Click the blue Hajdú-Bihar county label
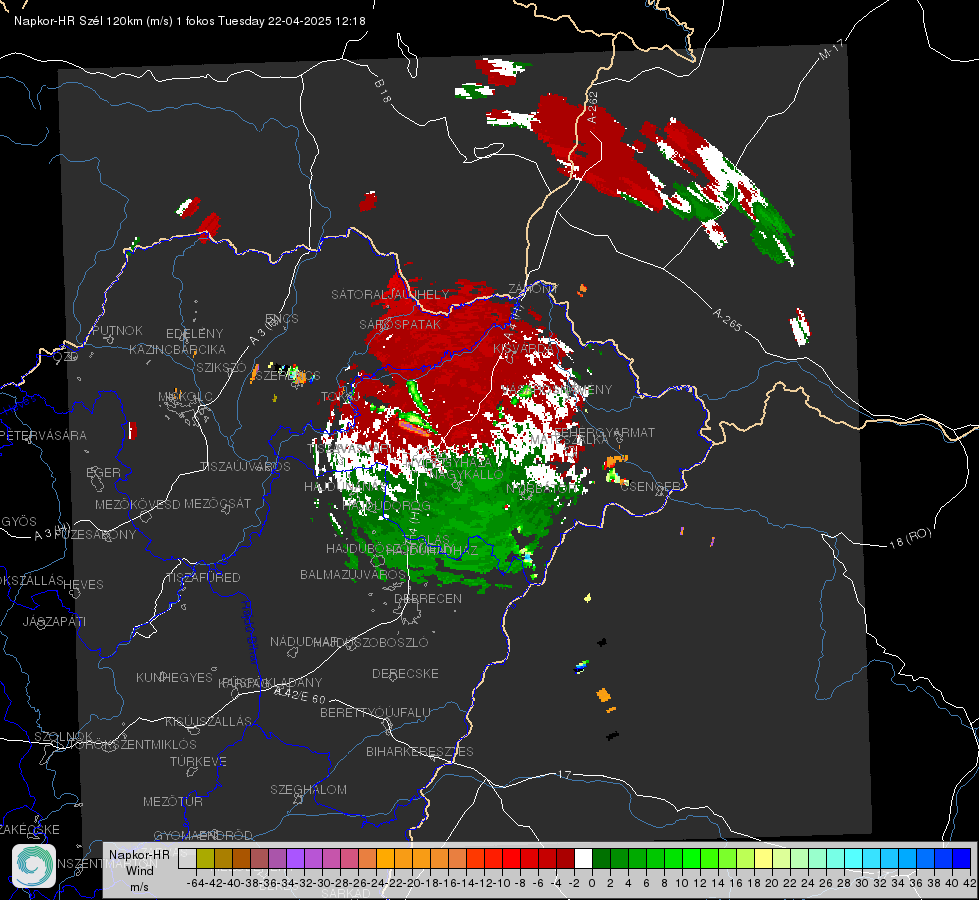This screenshot has height=900, width=979. 249,632
